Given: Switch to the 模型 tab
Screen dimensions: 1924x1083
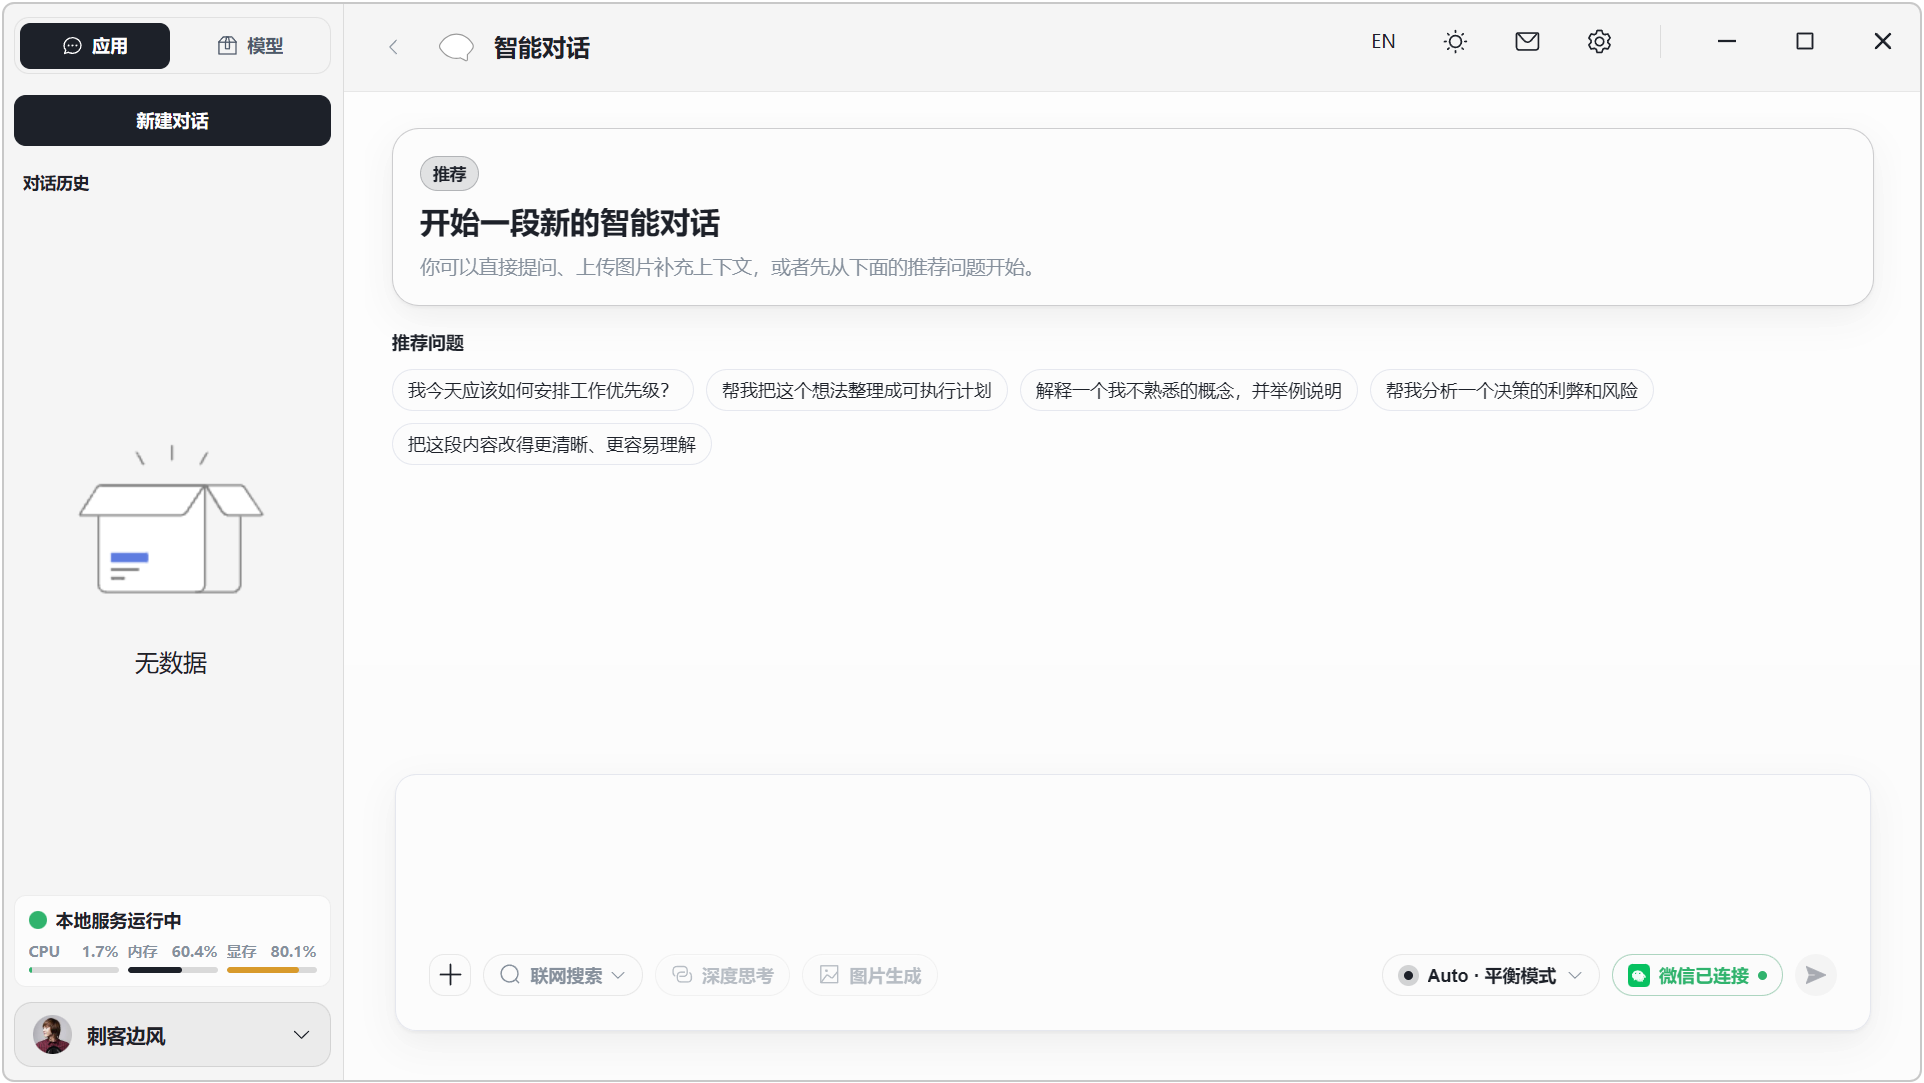Looking at the screenshot, I should [x=251, y=46].
